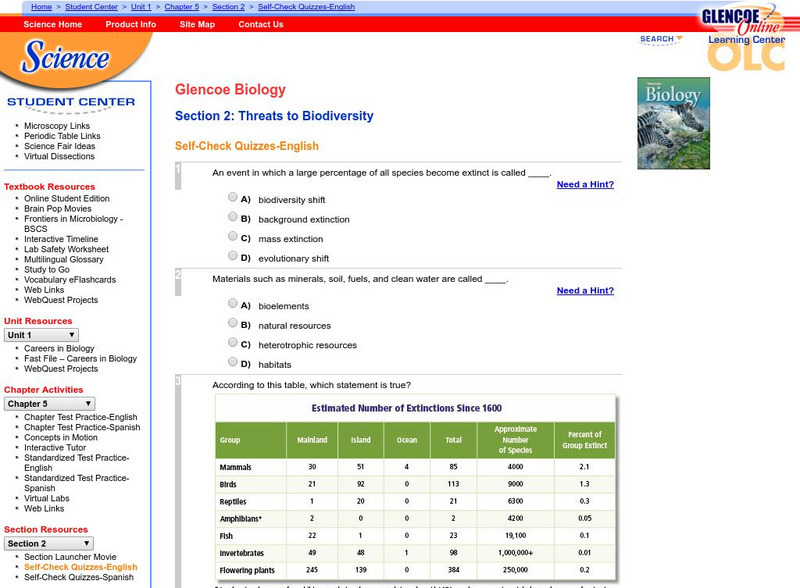Image resolution: width=800 pixels, height=588 pixels.
Task: Open Product Info menu item
Action: pyautogui.click(x=131, y=24)
